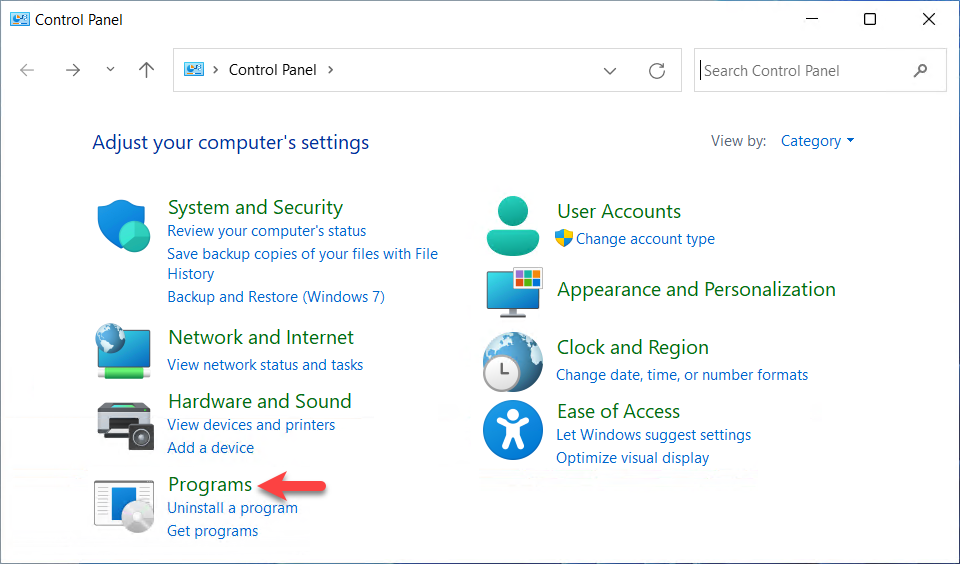Open the recent locations dropdown arrow
Image resolution: width=960 pixels, height=564 pixels.
pyautogui.click(x=110, y=70)
